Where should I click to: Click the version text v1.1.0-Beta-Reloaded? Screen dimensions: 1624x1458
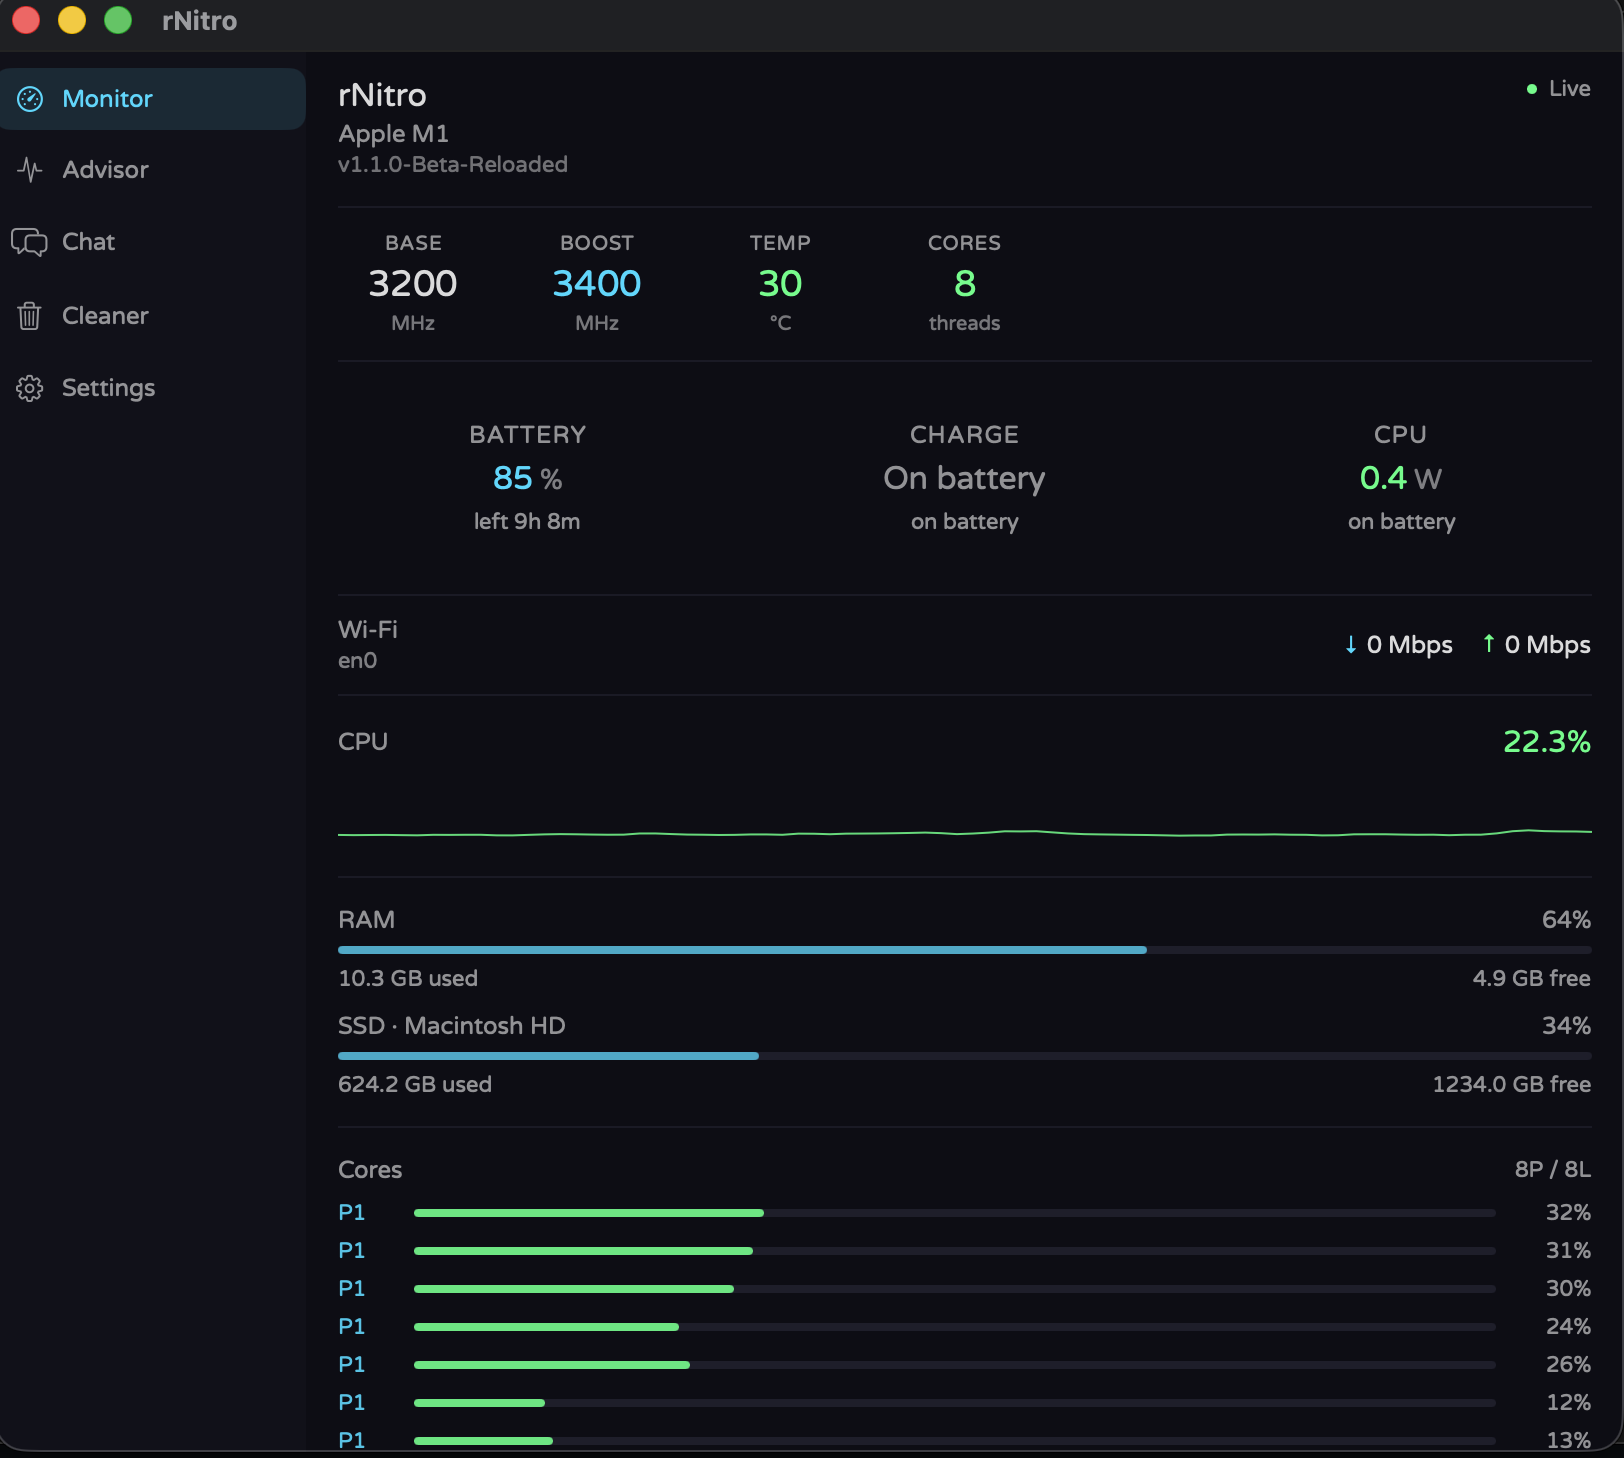453,165
